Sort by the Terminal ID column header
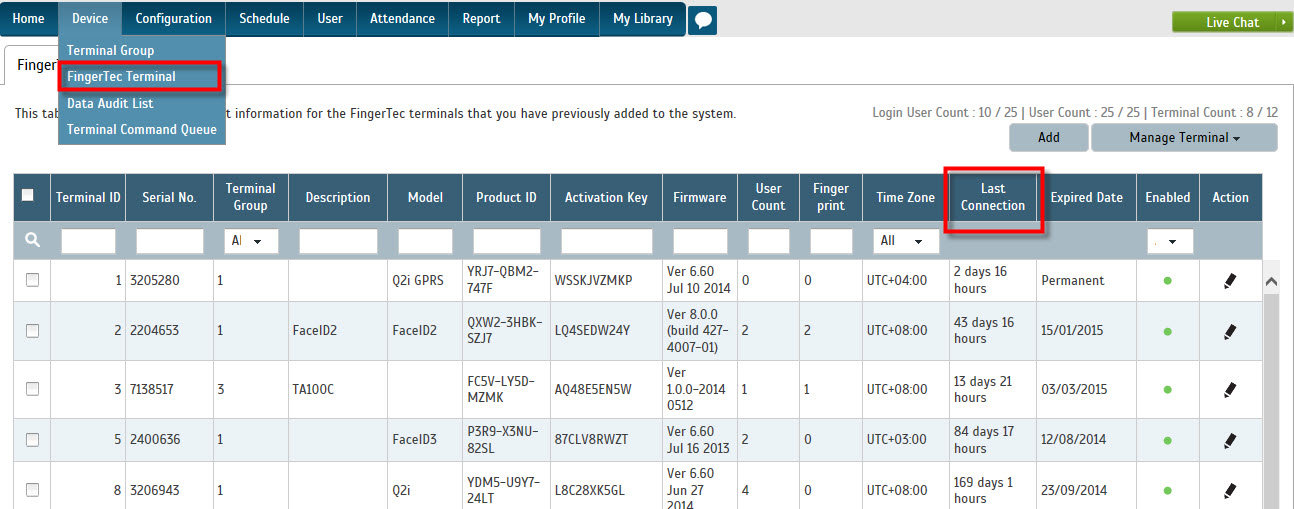Viewport: 1294px width, 509px height. coord(88,197)
